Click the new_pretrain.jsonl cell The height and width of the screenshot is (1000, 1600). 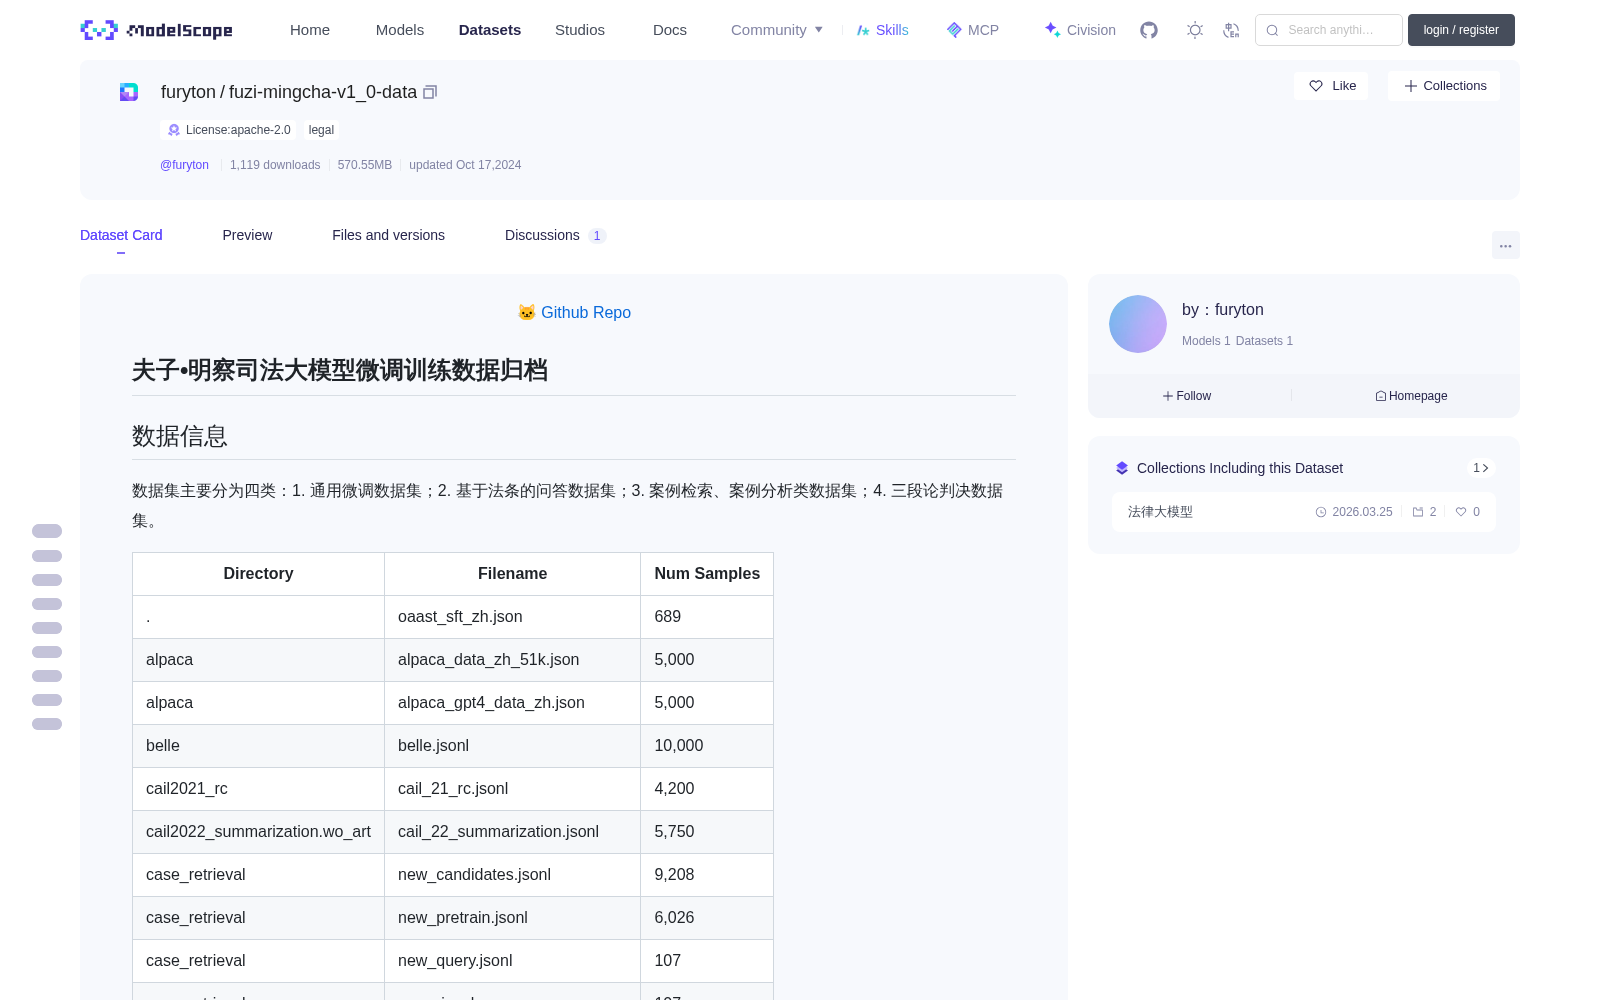pyautogui.click(x=512, y=918)
